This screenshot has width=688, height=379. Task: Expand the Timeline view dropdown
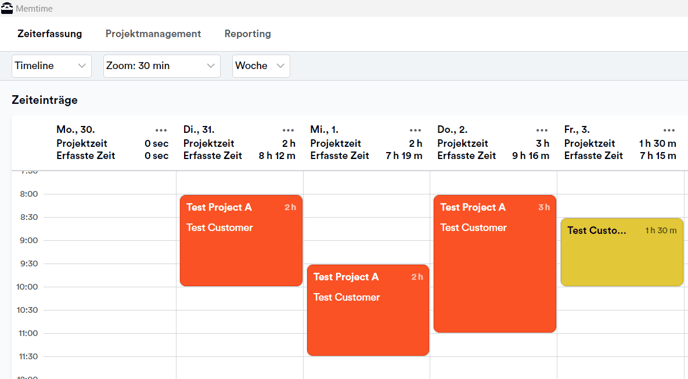pyautogui.click(x=51, y=66)
